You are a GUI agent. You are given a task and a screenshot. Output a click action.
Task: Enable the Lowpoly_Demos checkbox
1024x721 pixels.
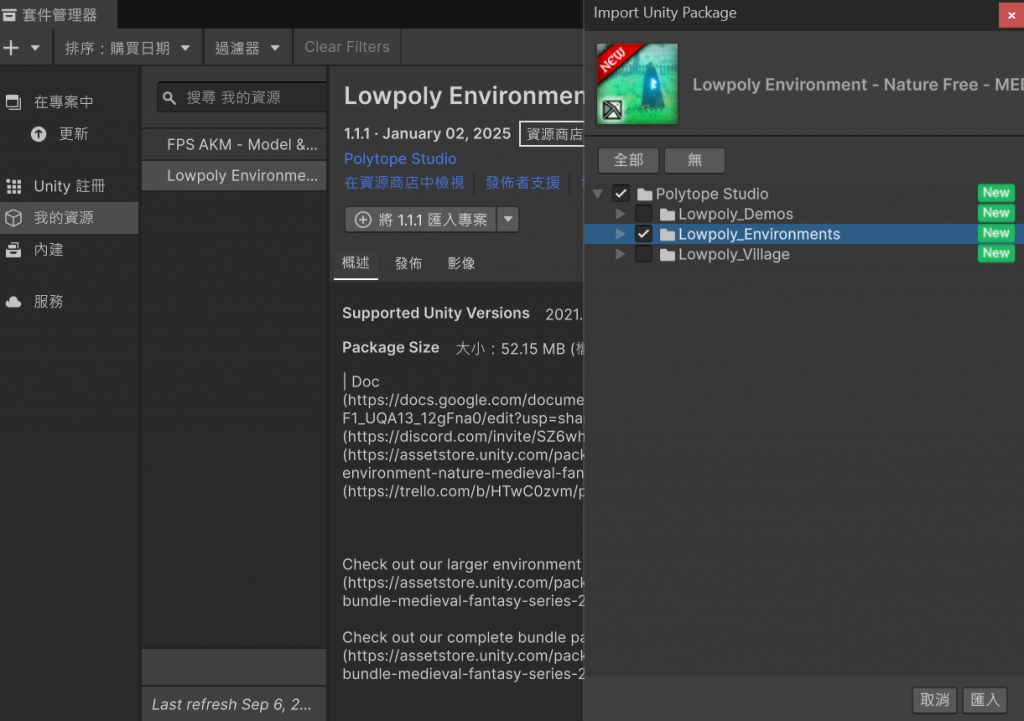[644, 214]
